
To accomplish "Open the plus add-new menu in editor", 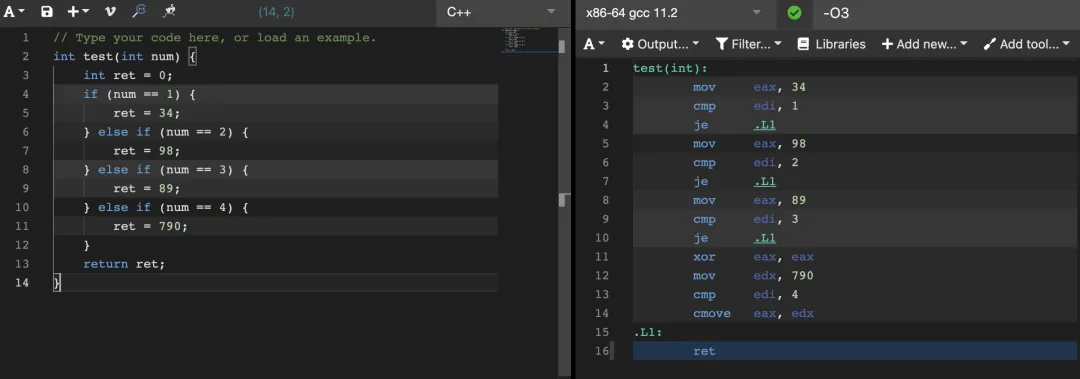I will (78, 12).
